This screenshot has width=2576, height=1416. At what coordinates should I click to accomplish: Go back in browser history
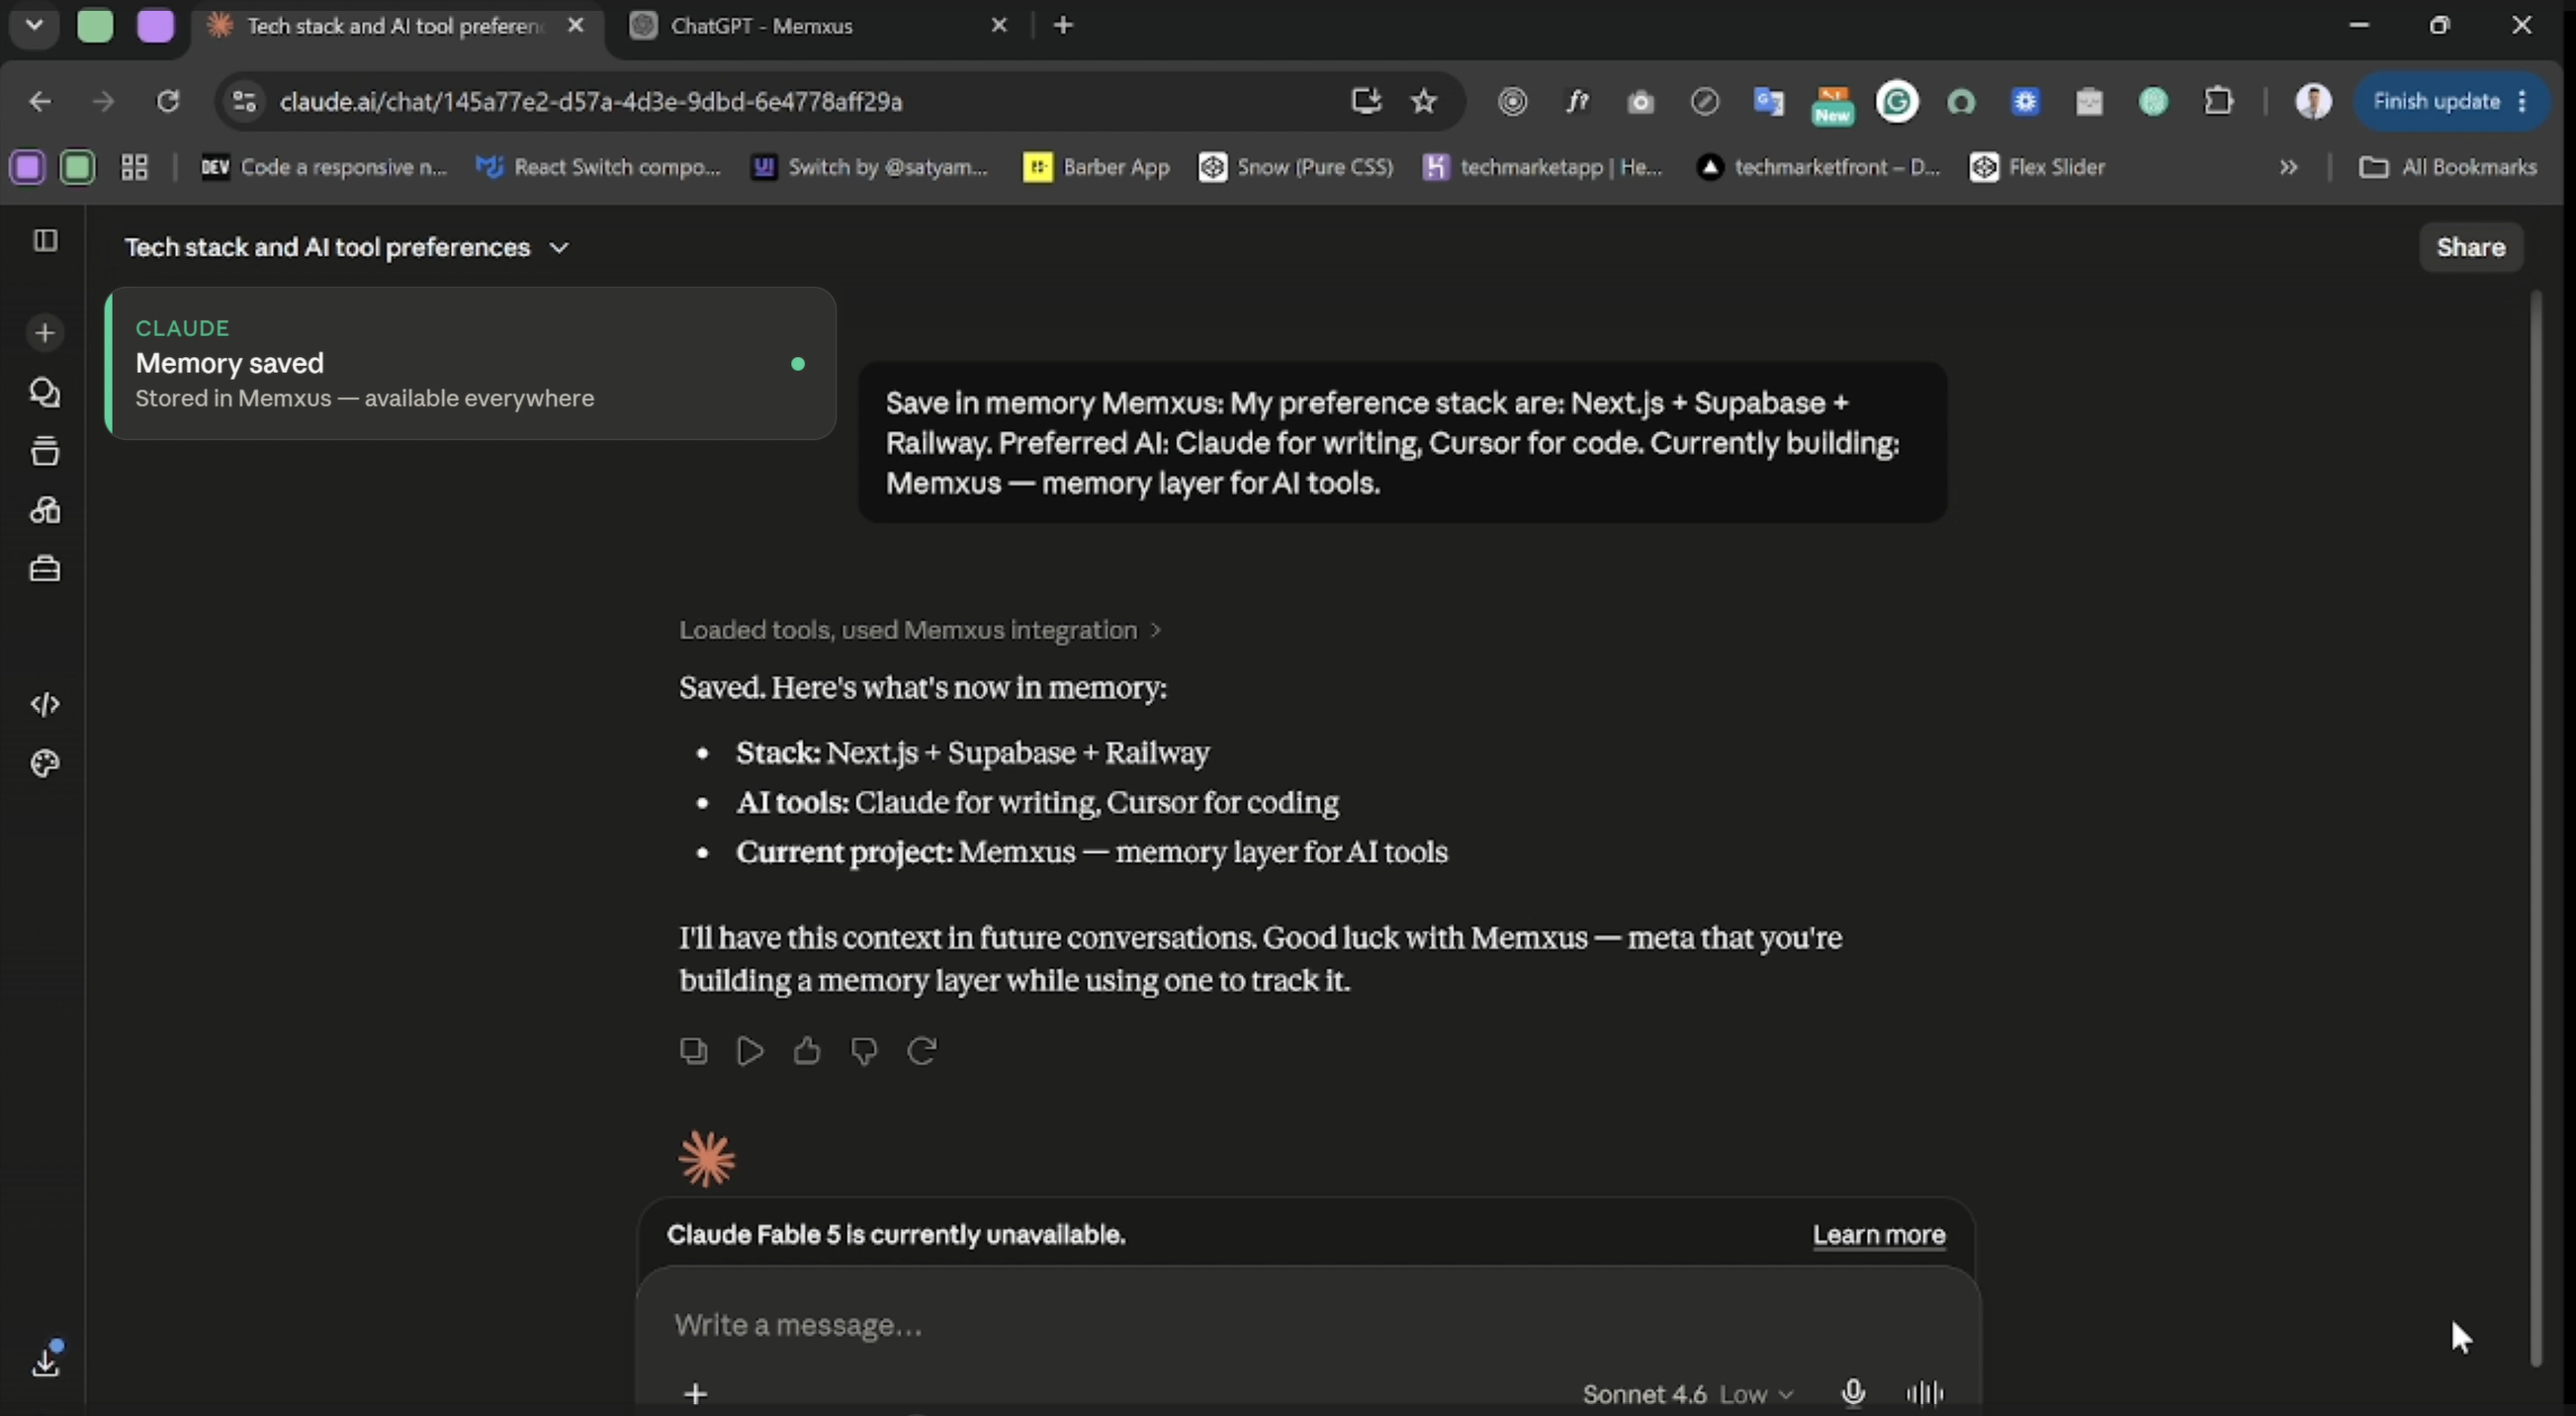tap(40, 101)
